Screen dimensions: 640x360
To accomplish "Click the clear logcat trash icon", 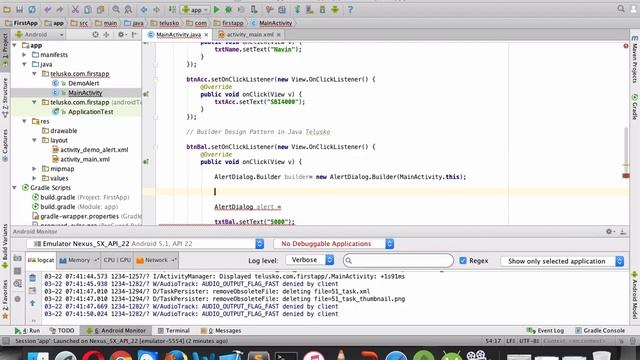I will coord(33,278).
